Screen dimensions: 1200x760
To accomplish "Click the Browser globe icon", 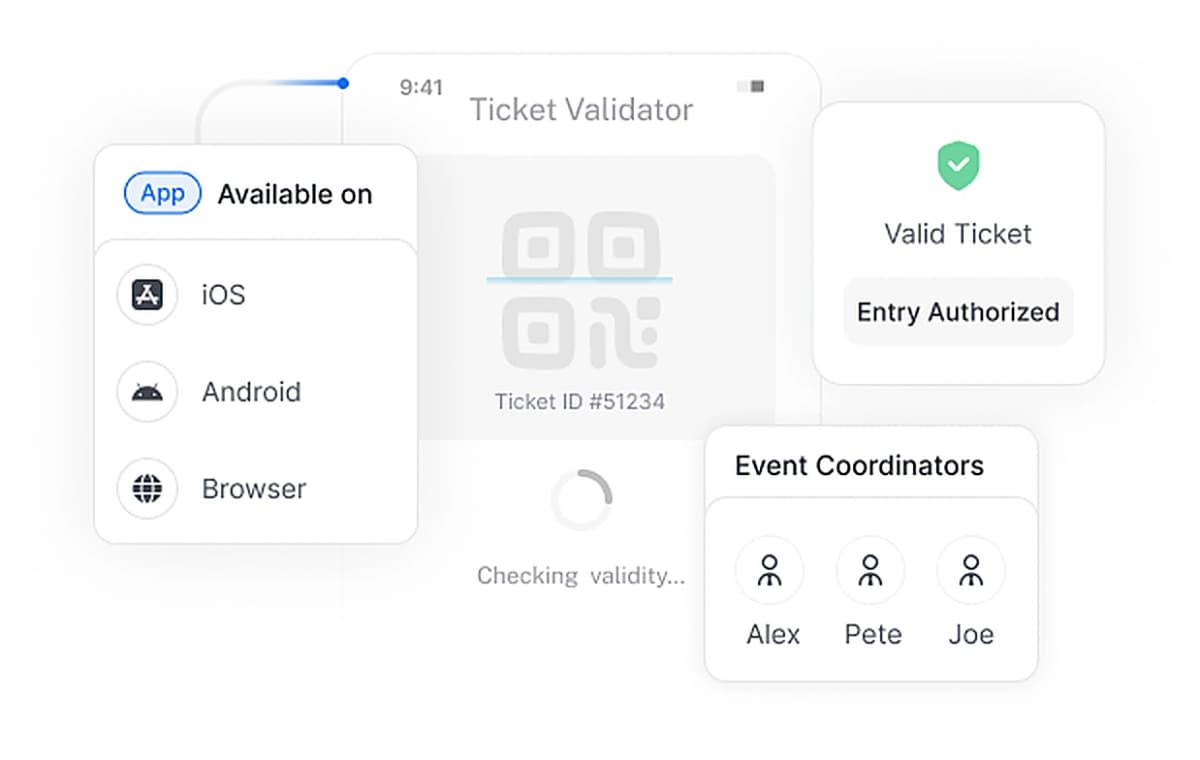I will click(147, 489).
